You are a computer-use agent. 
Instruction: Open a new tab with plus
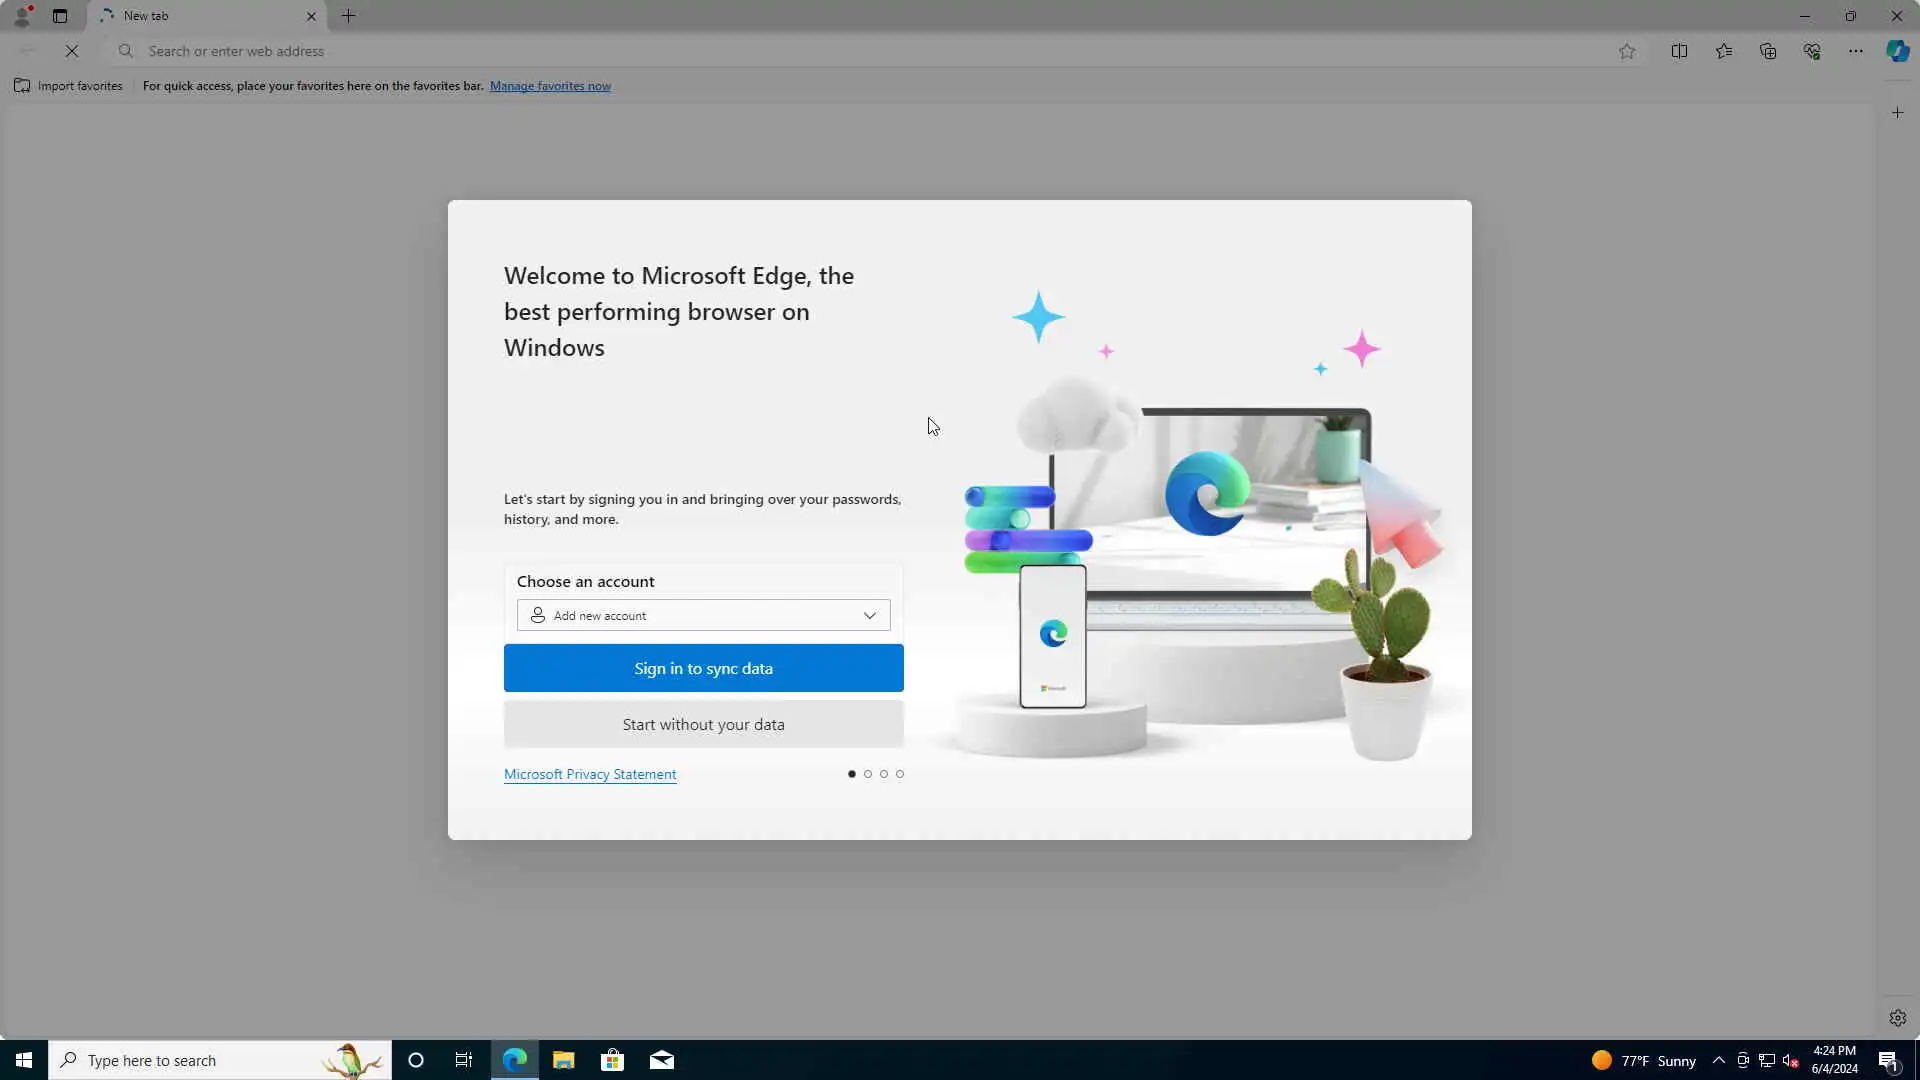pos(349,16)
